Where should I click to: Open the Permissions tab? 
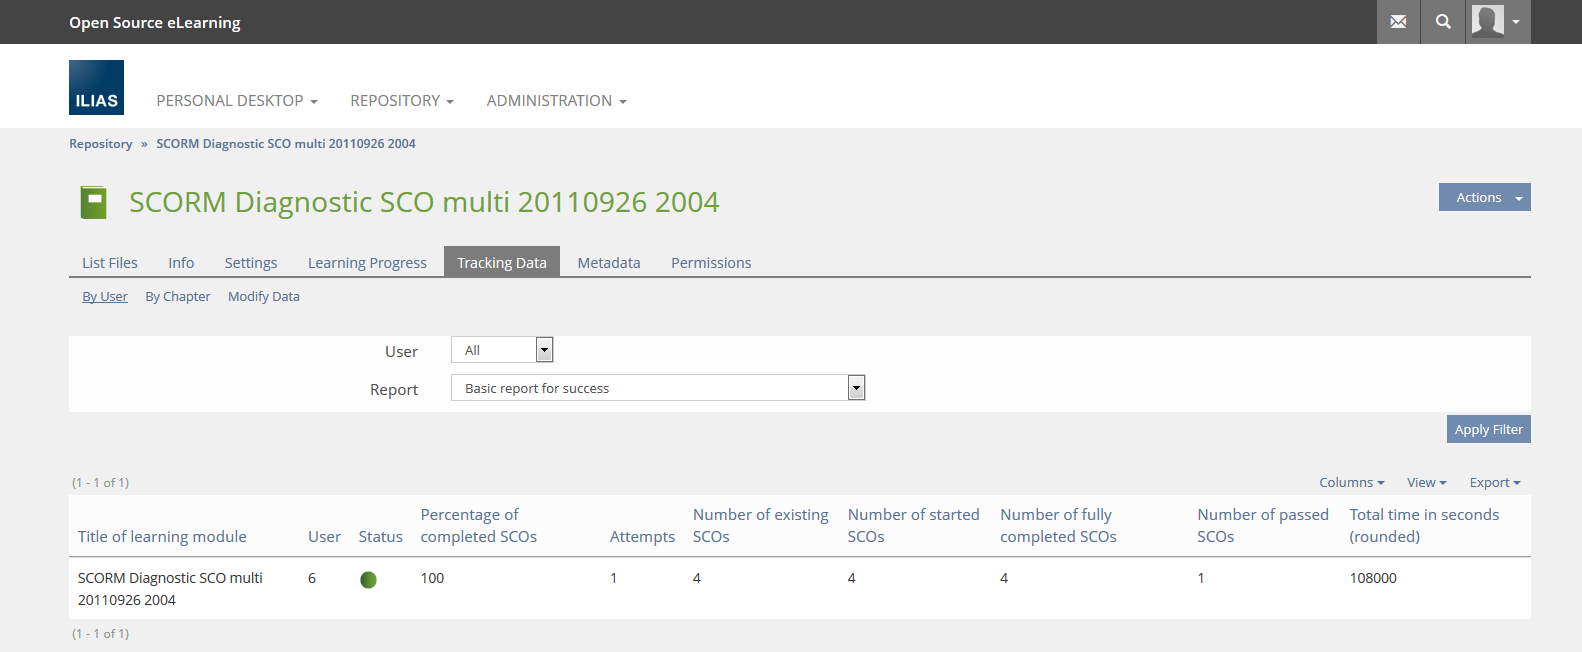click(710, 263)
